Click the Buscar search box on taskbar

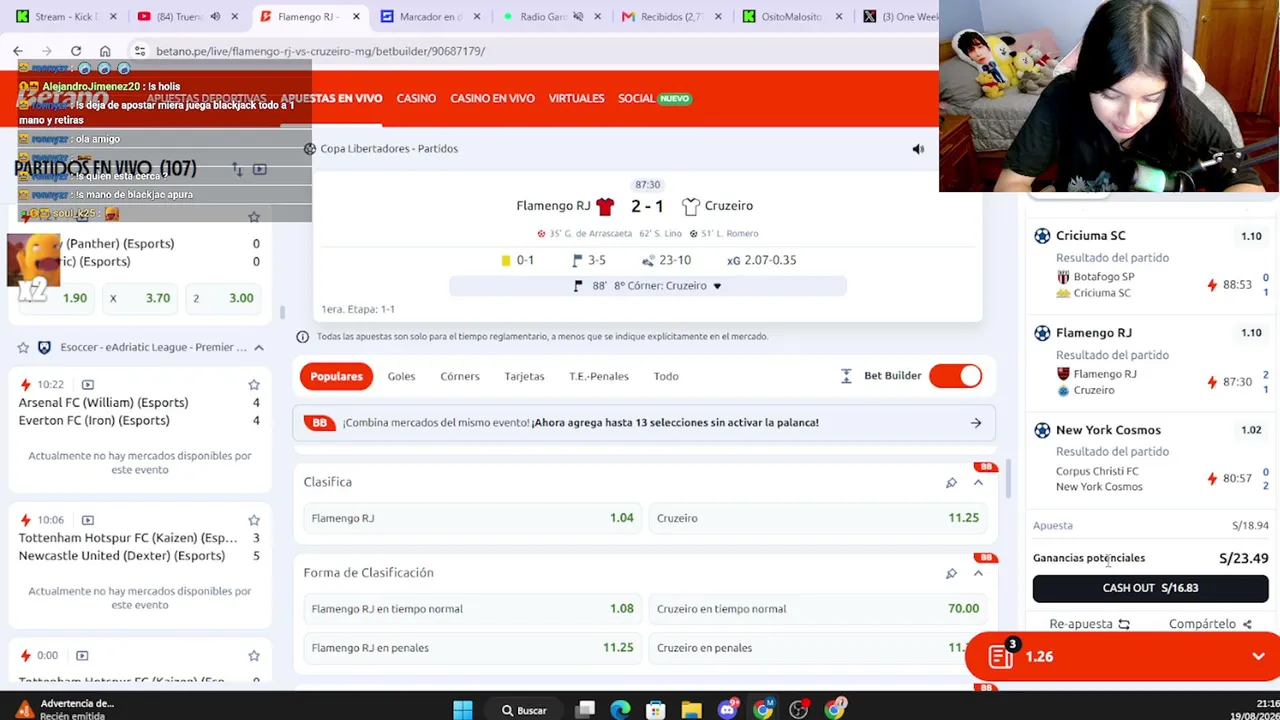pos(523,710)
